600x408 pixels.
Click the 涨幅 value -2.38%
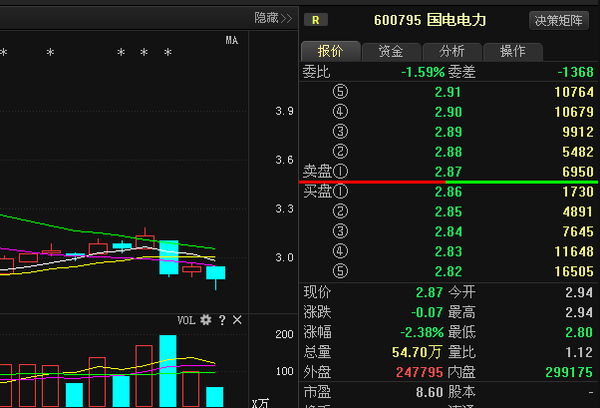422,332
